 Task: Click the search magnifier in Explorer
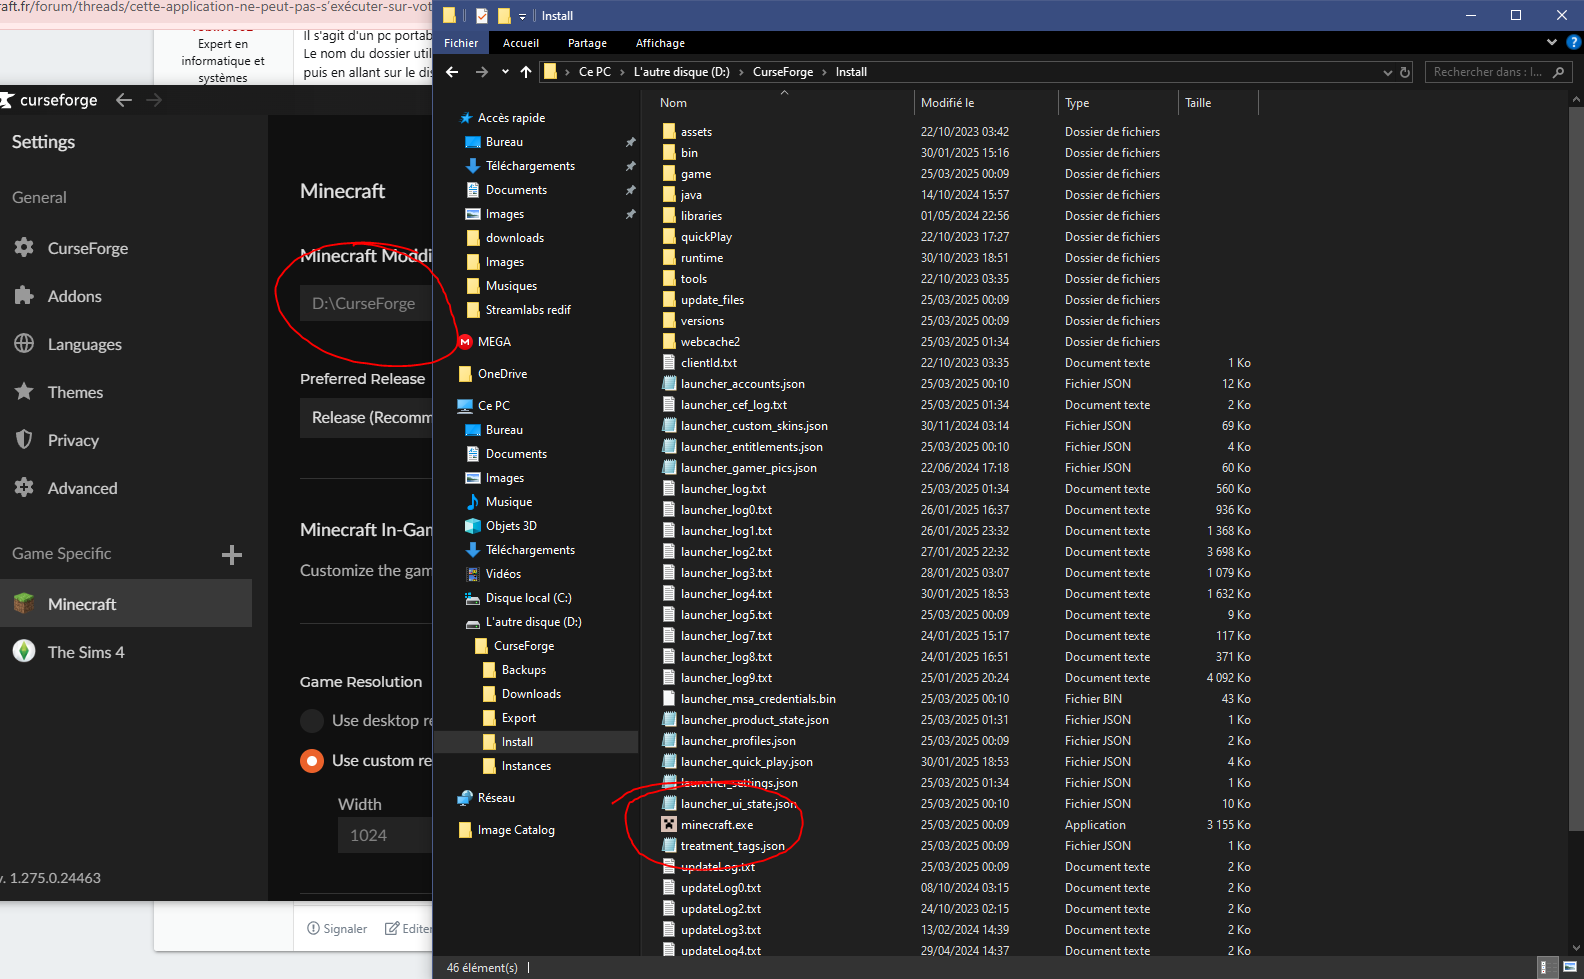coord(1558,72)
